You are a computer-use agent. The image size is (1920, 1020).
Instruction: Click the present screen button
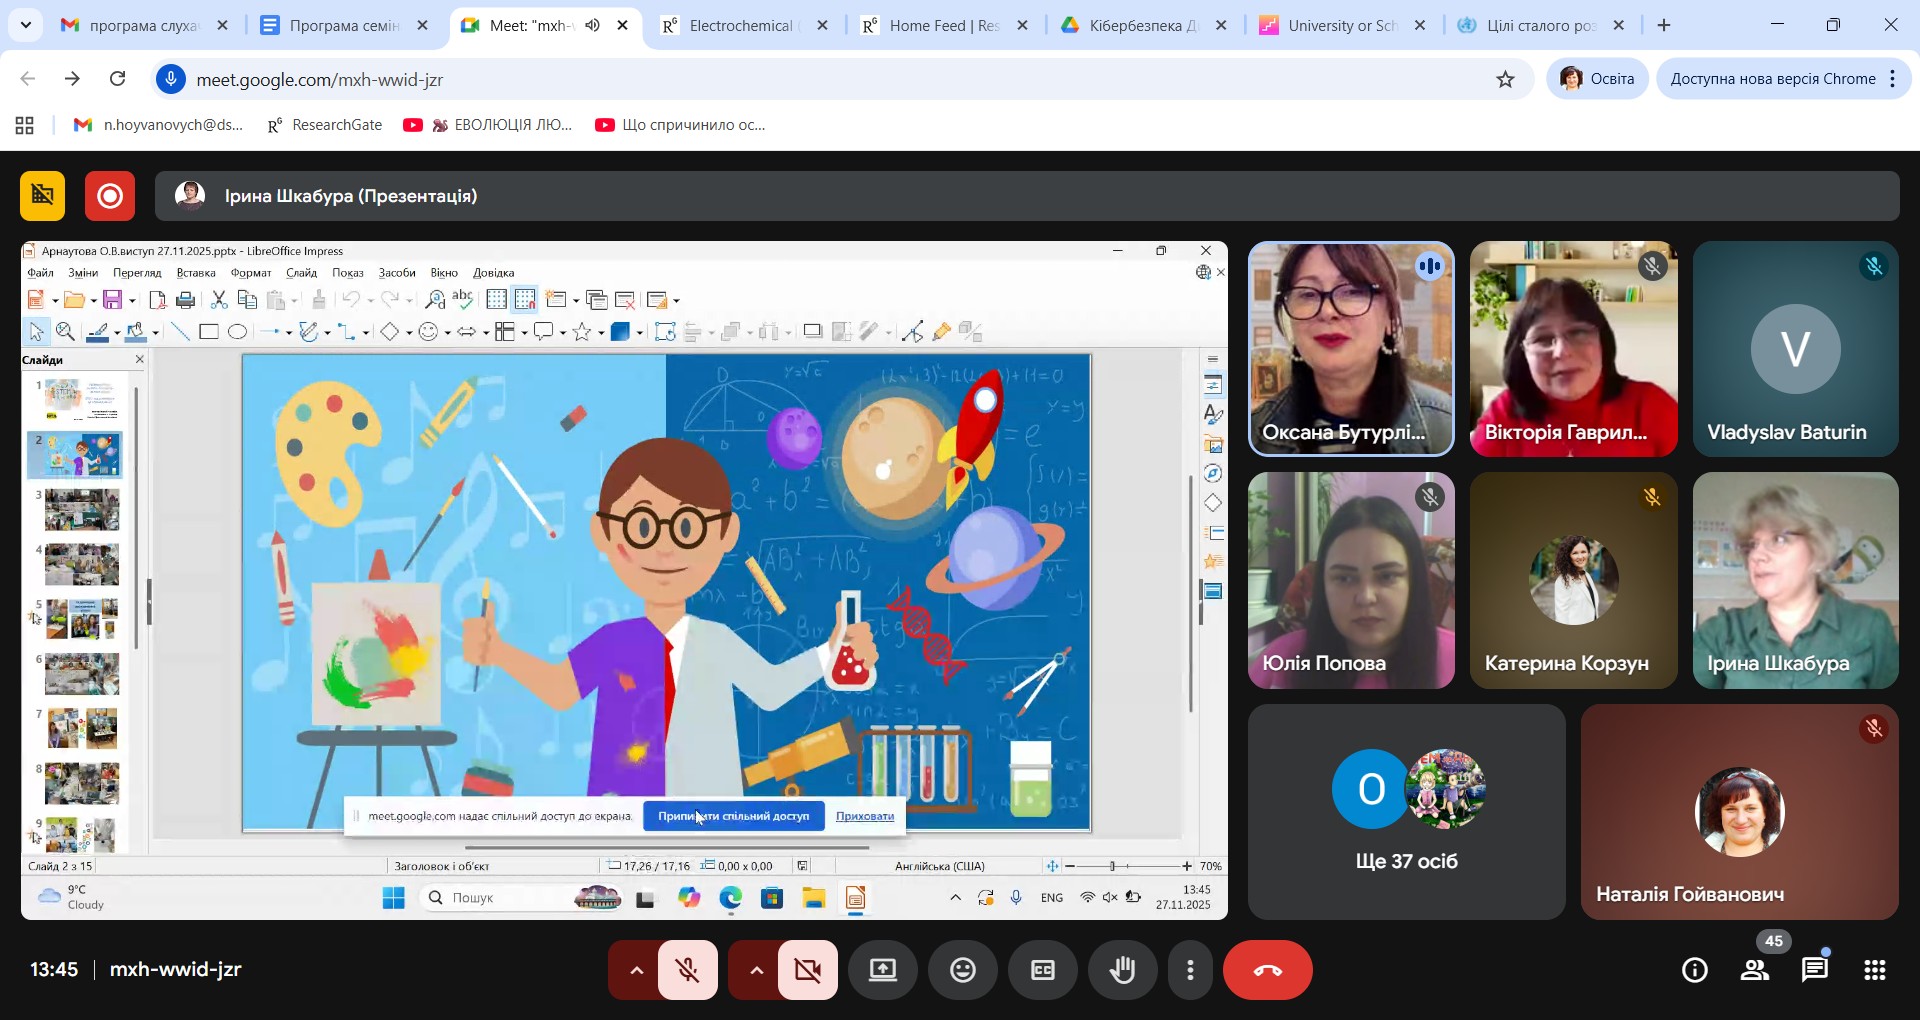(x=882, y=970)
